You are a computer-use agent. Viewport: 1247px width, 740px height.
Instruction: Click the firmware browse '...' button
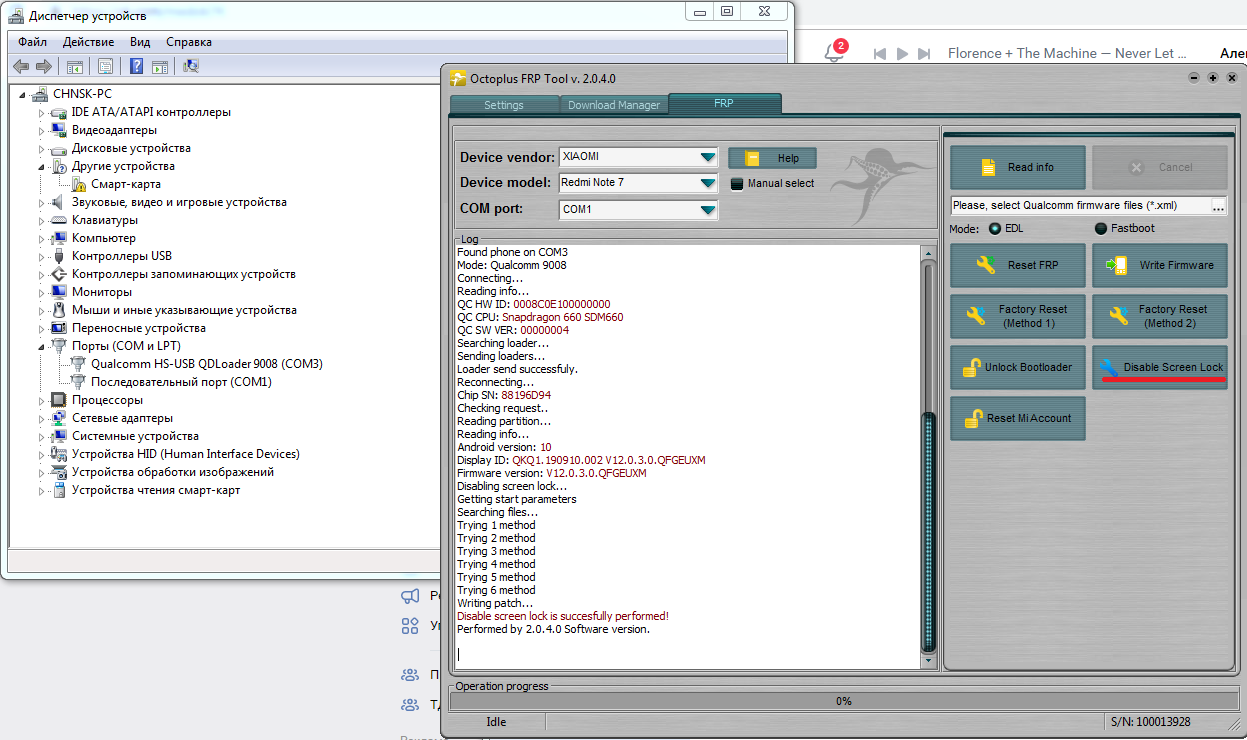coord(1218,205)
